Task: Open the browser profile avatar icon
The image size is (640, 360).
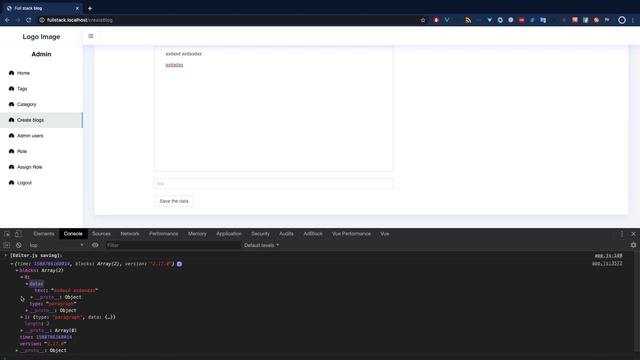Action: (622, 20)
